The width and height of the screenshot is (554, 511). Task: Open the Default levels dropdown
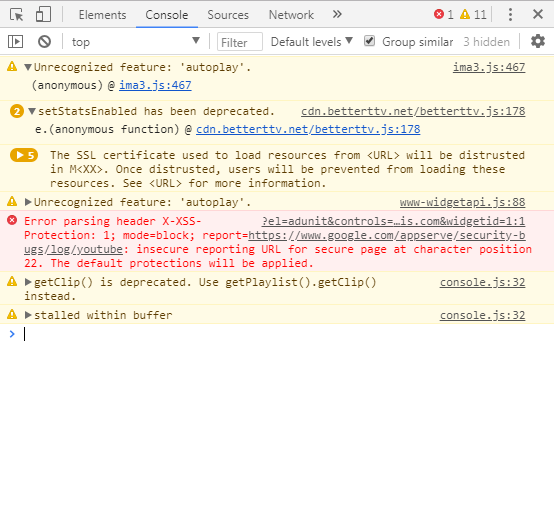[312, 42]
